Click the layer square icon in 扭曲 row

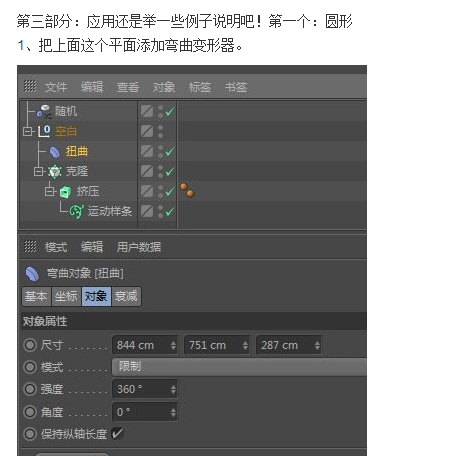coord(147,151)
